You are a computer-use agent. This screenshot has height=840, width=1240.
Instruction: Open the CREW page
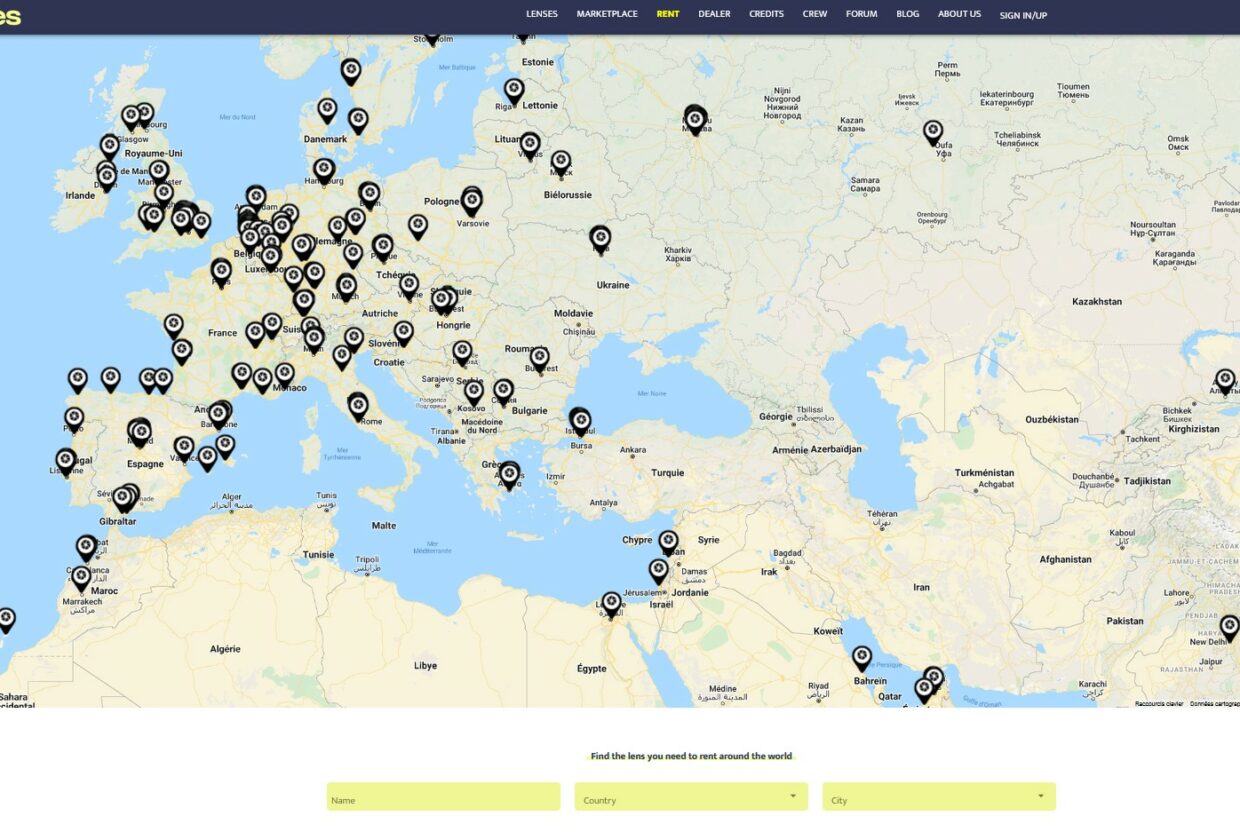[815, 14]
